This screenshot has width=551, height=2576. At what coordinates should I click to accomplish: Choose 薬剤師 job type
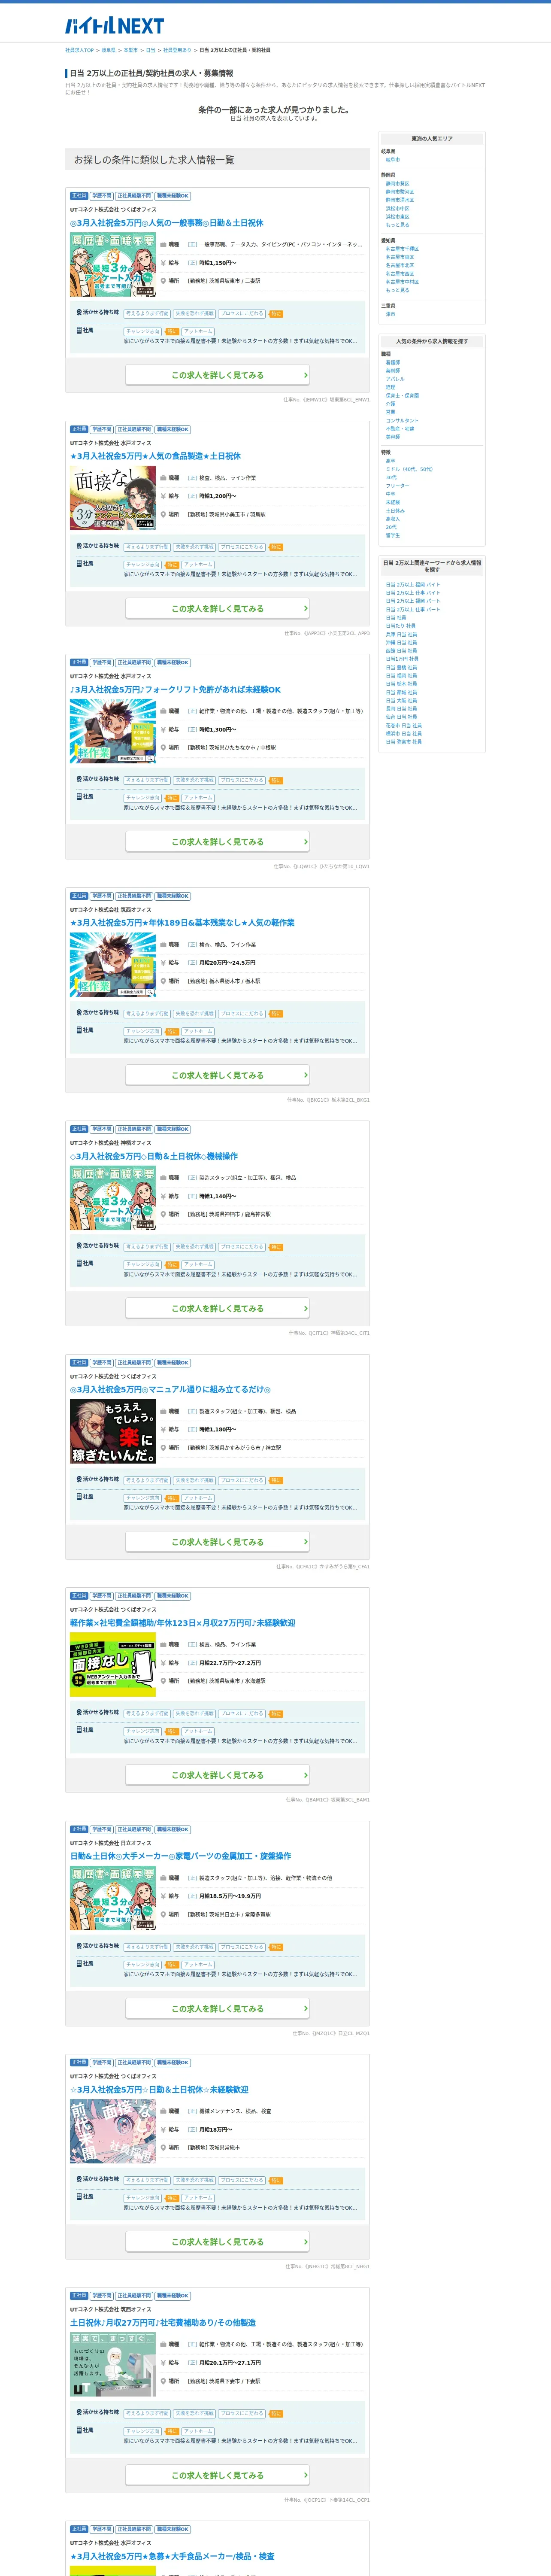(393, 371)
